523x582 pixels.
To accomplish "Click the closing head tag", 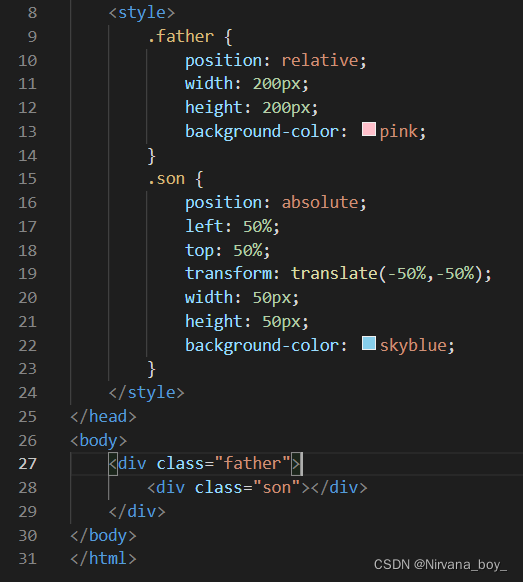I will [x=104, y=417].
